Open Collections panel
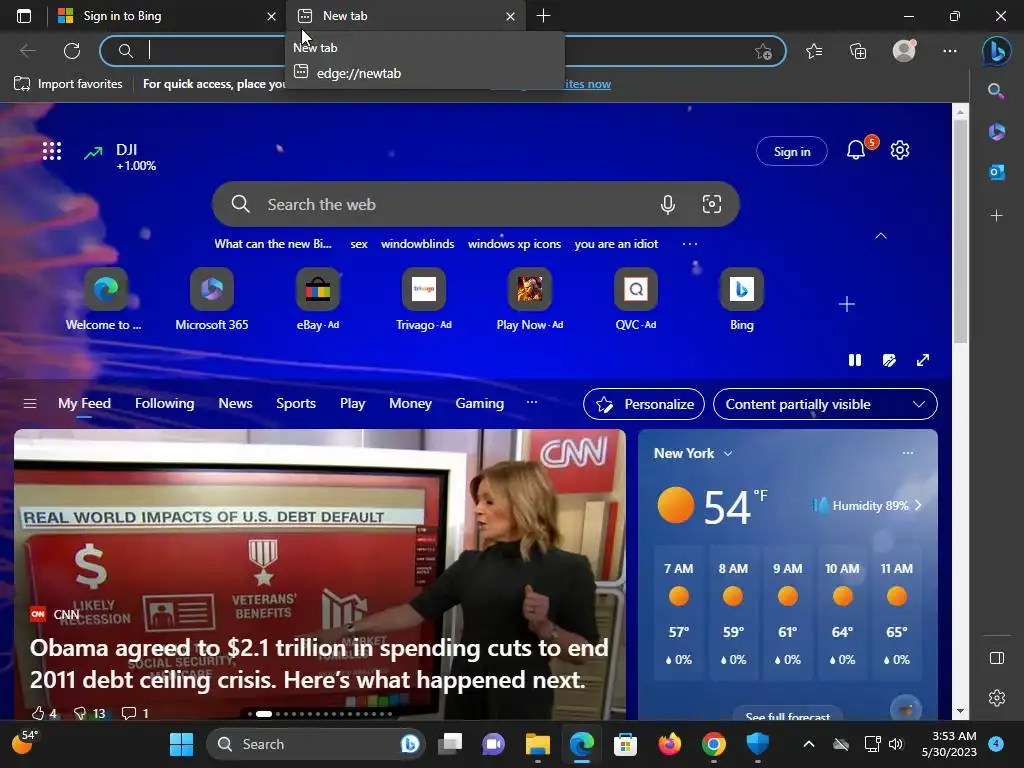The height and width of the screenshot is (768, 1024). point(858,50)
